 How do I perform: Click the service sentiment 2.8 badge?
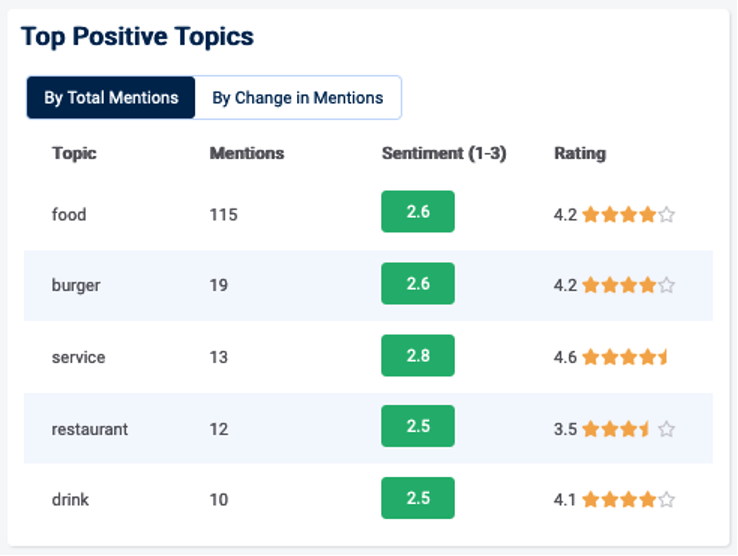(x=417, y=356)
